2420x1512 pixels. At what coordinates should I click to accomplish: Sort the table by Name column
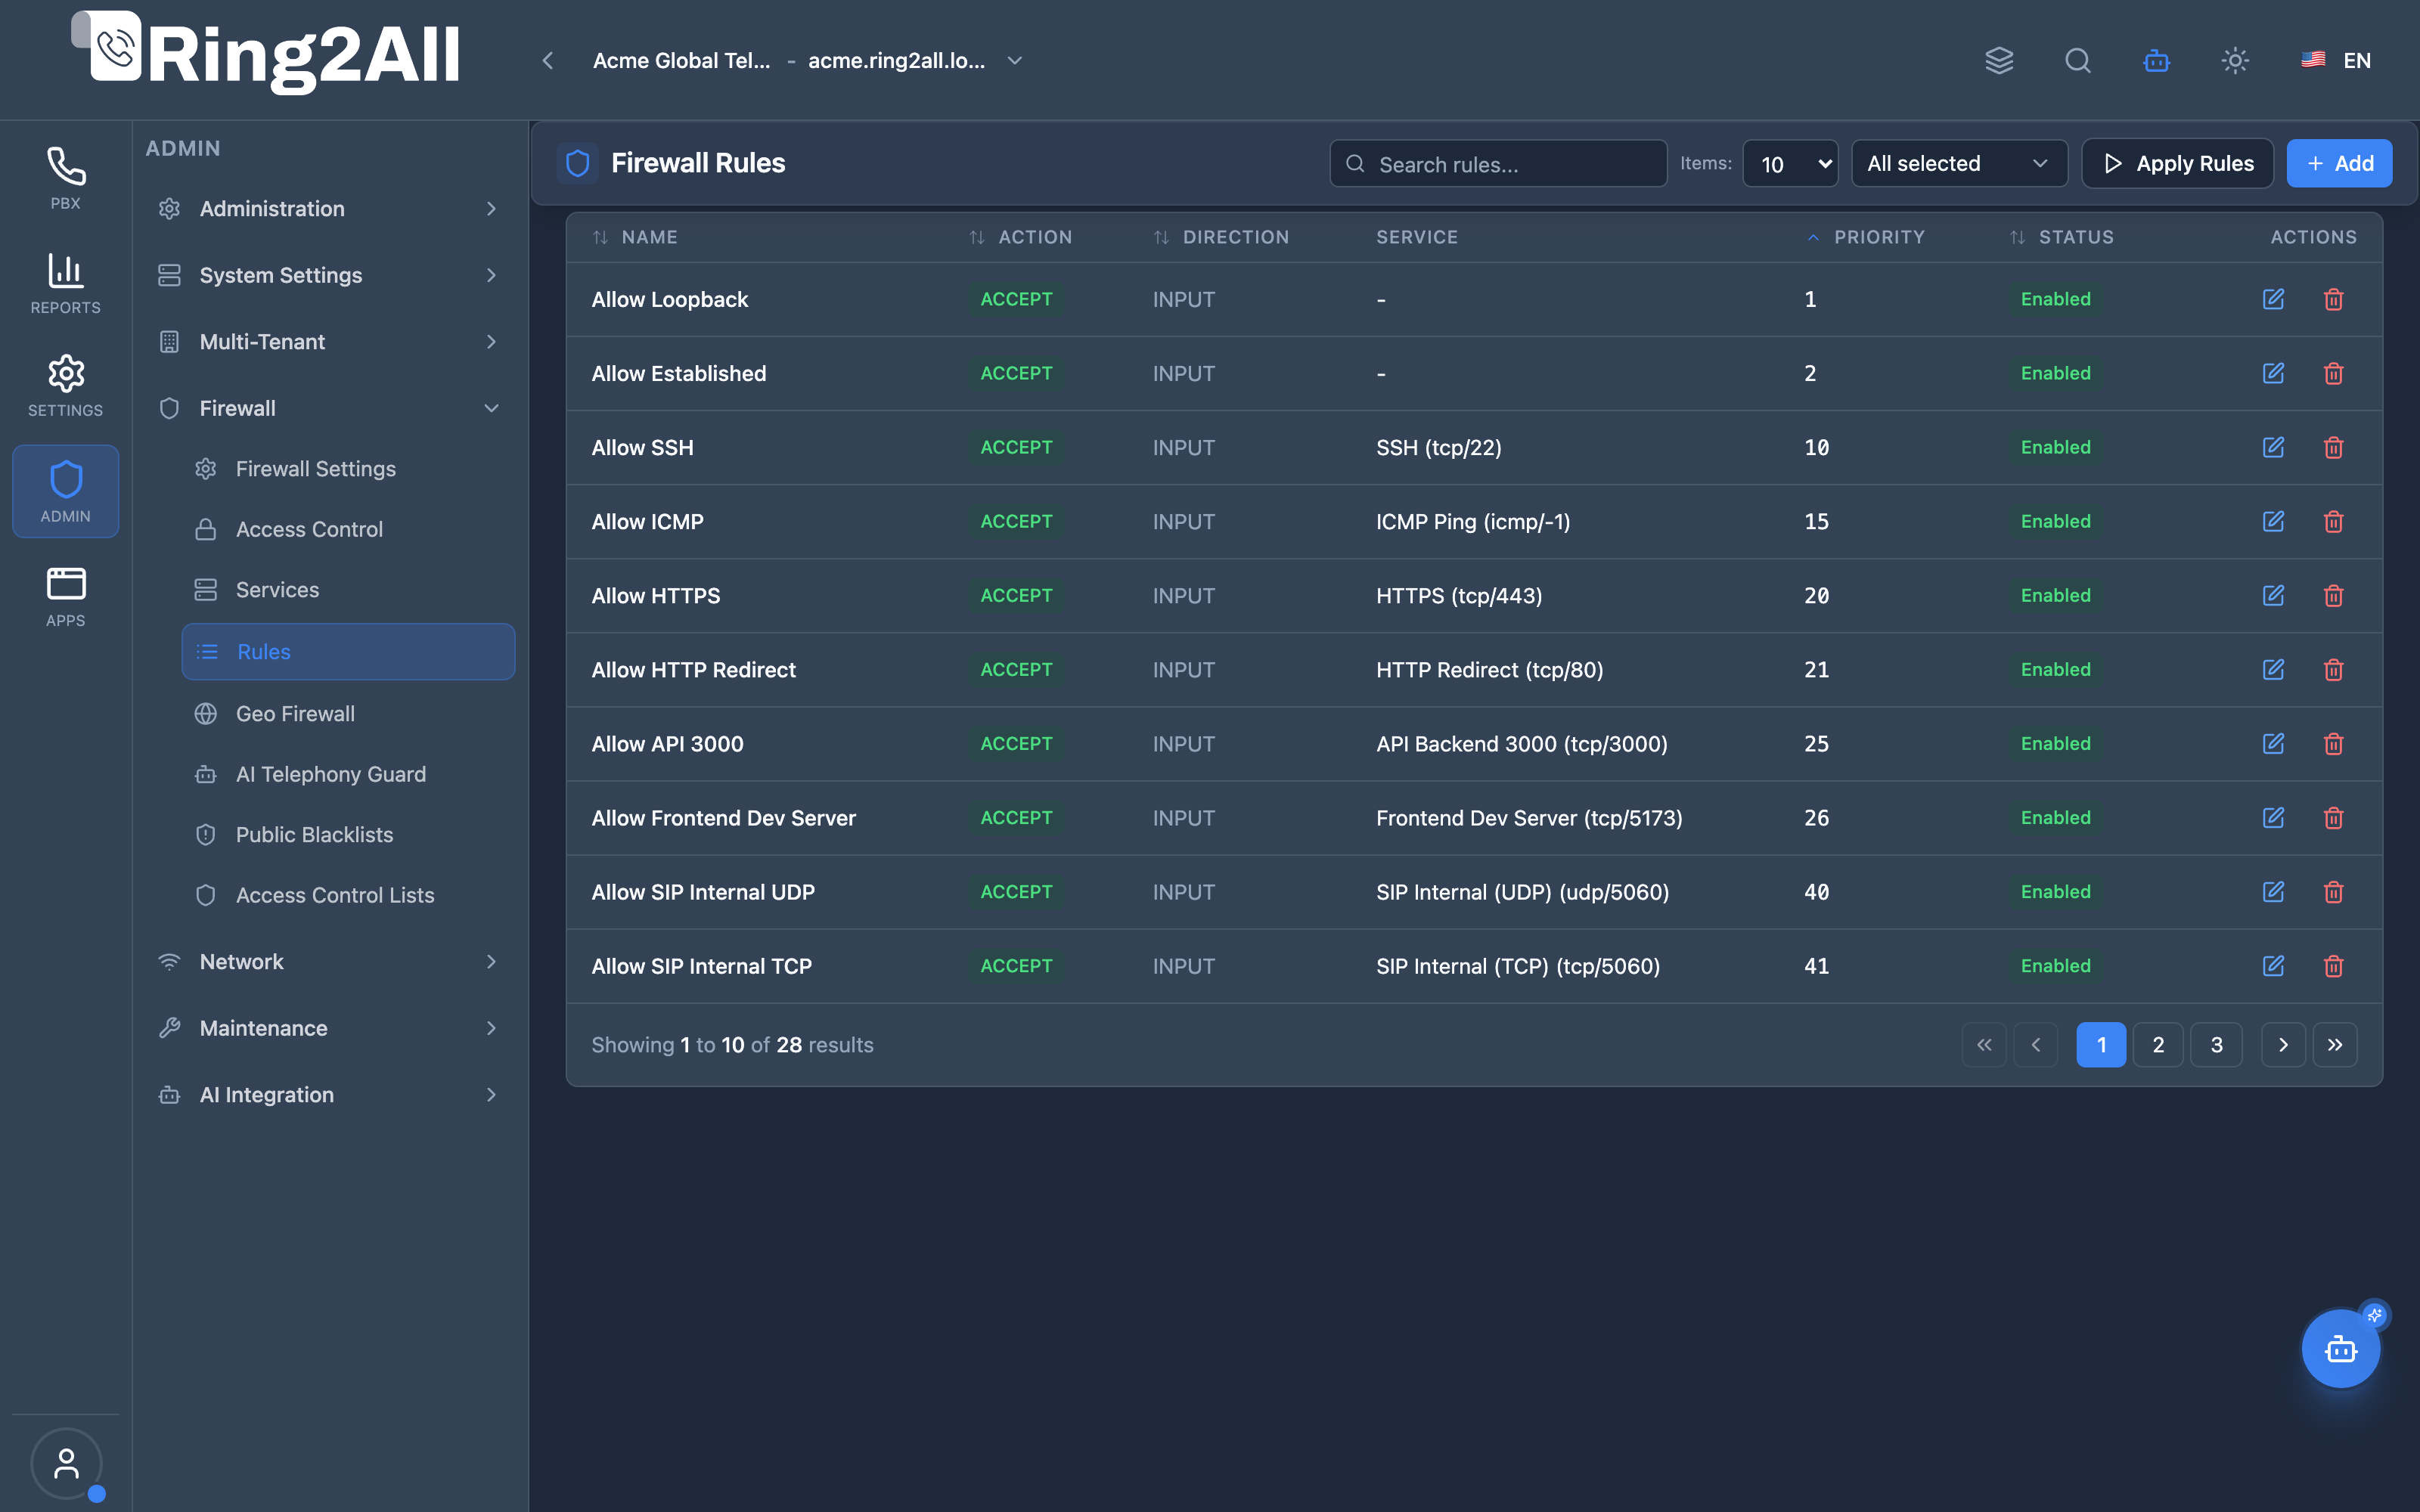coord(635,237)
